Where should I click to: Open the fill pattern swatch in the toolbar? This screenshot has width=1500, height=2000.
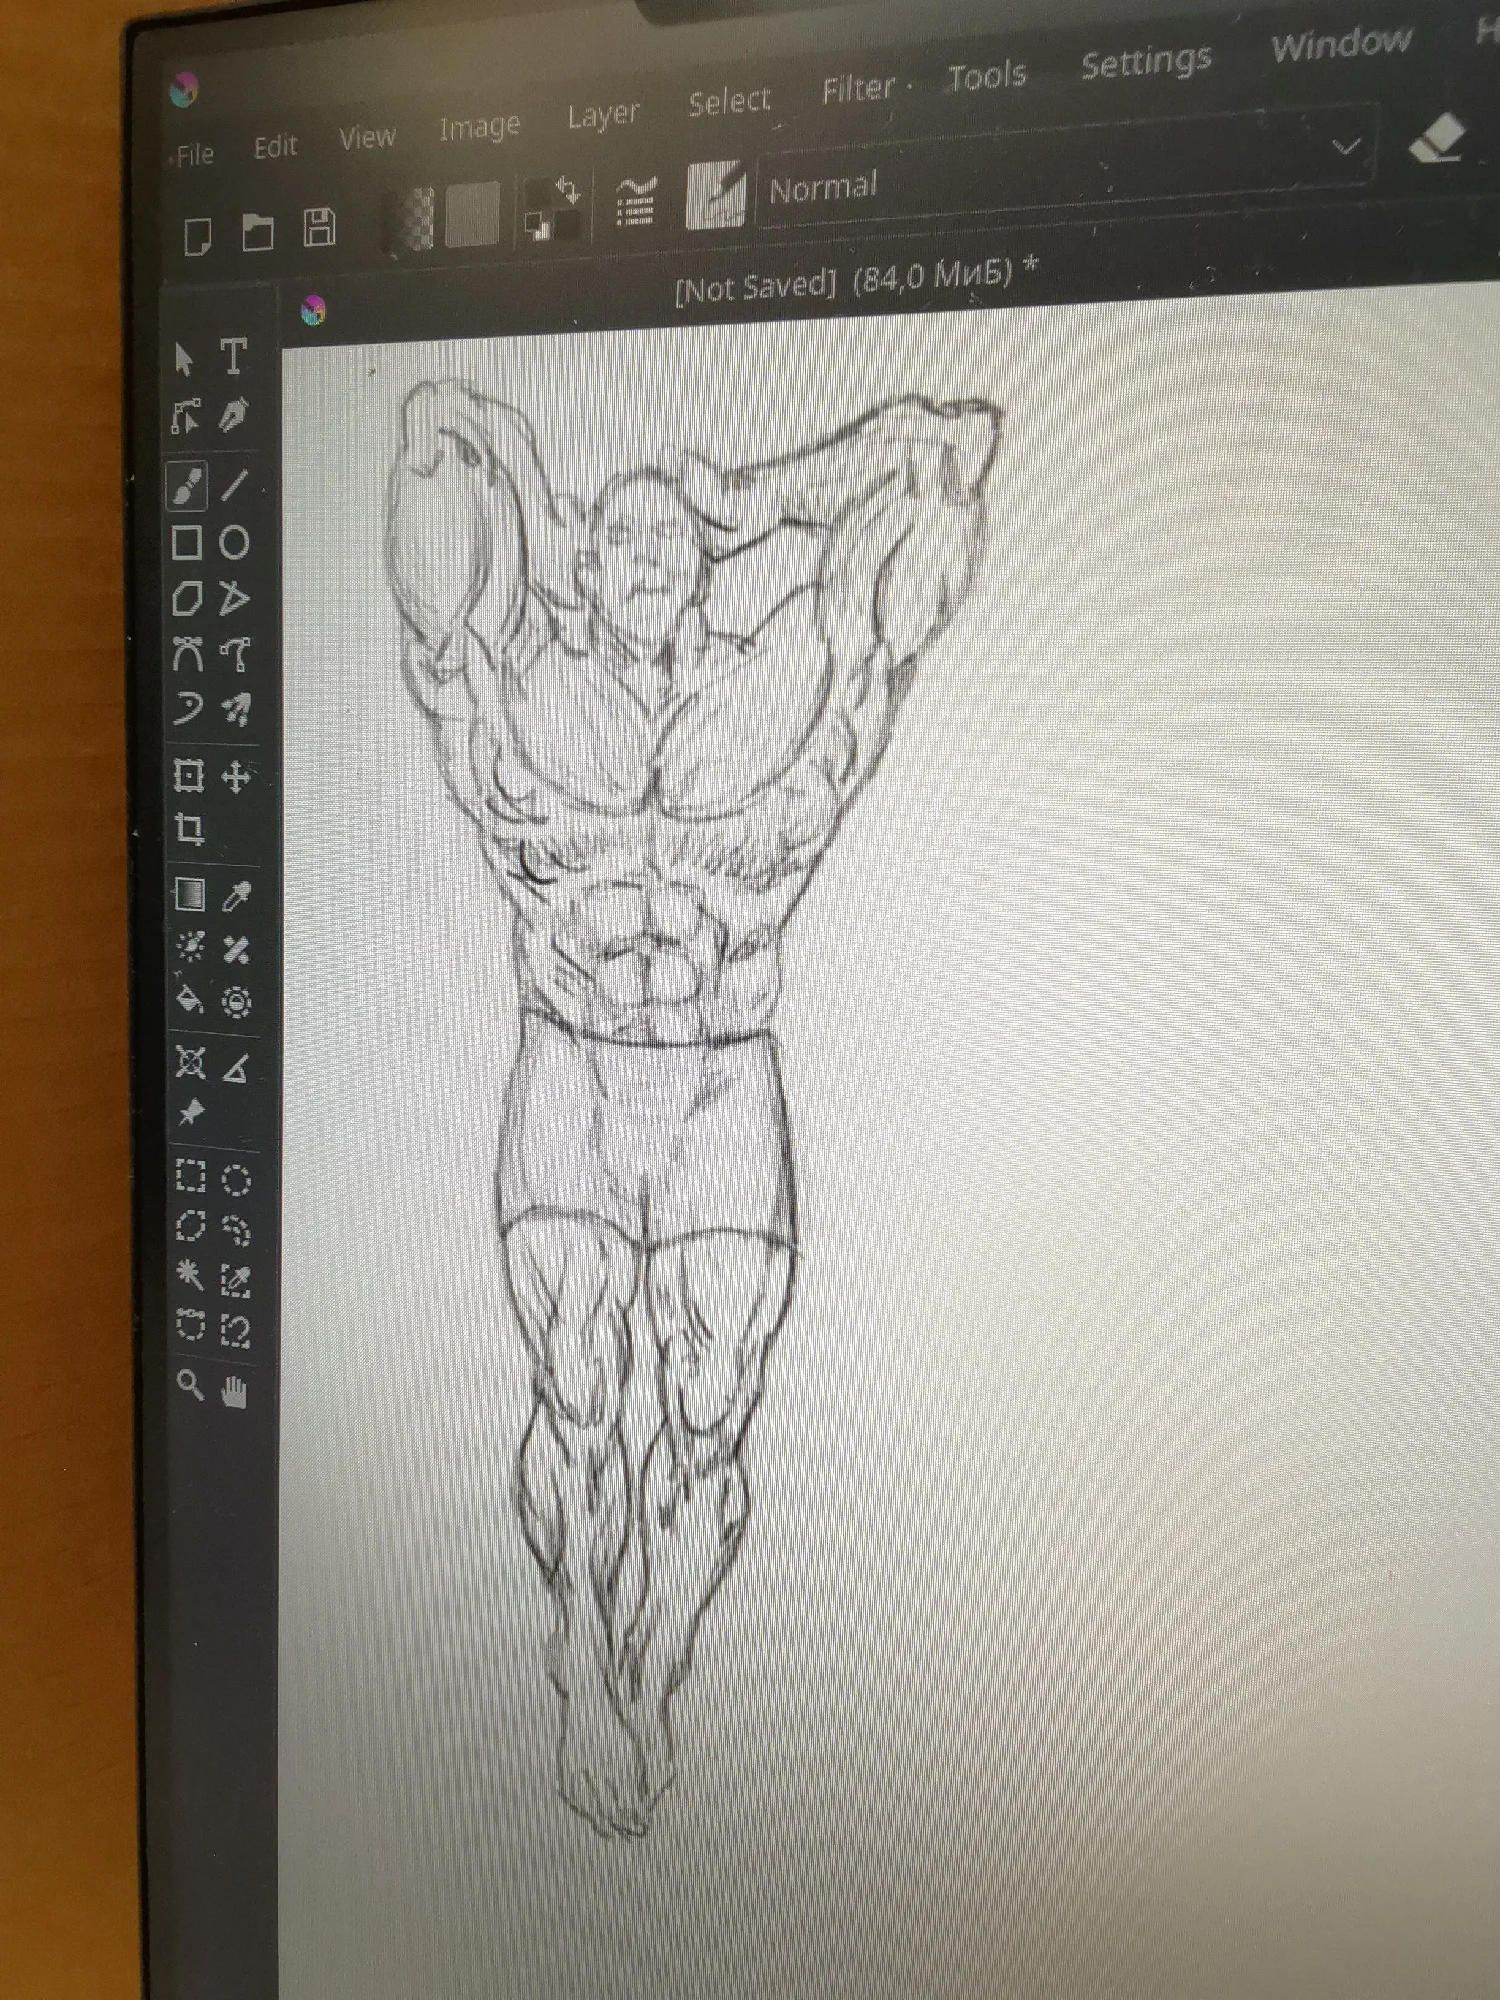click(472, 213)
